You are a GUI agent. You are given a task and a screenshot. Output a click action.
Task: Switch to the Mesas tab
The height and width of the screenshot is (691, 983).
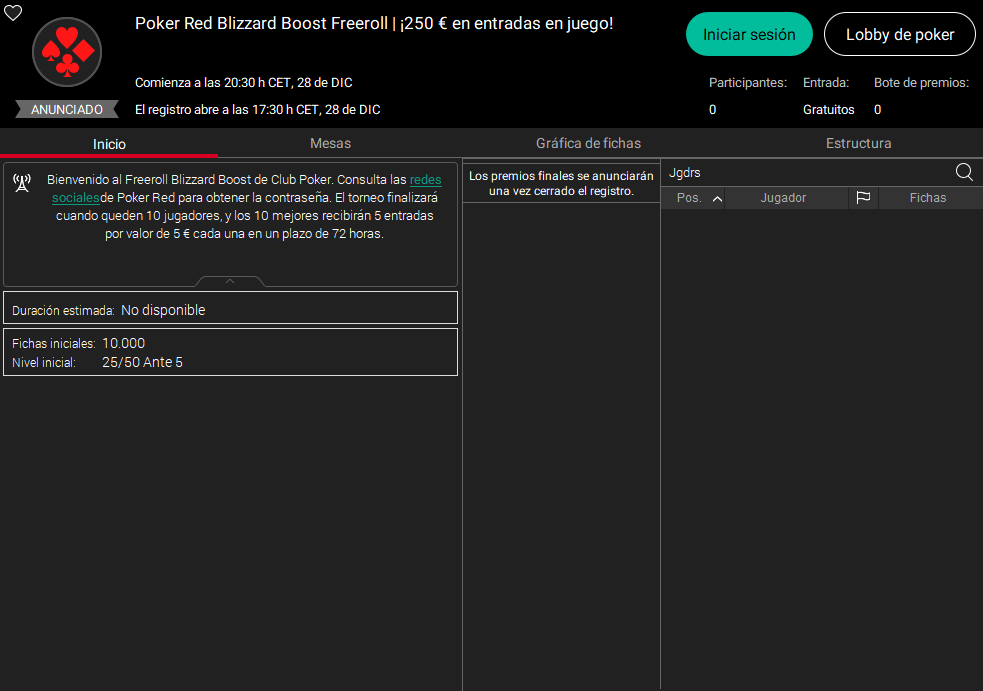click(330, 143)
